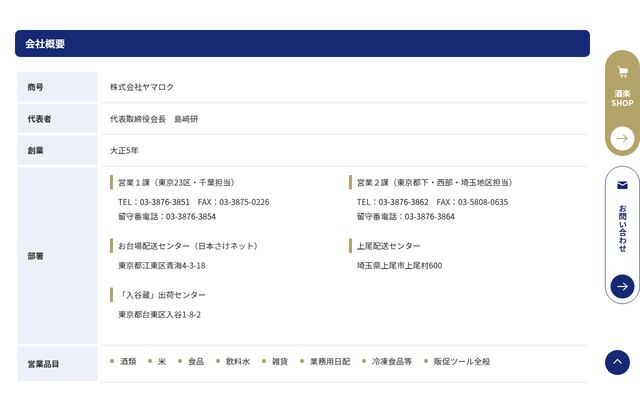Select TEL 03-3876-3851 of 営業1課
Image resolution: width=640 pixels, height=400 pixels.
point(154,202)
